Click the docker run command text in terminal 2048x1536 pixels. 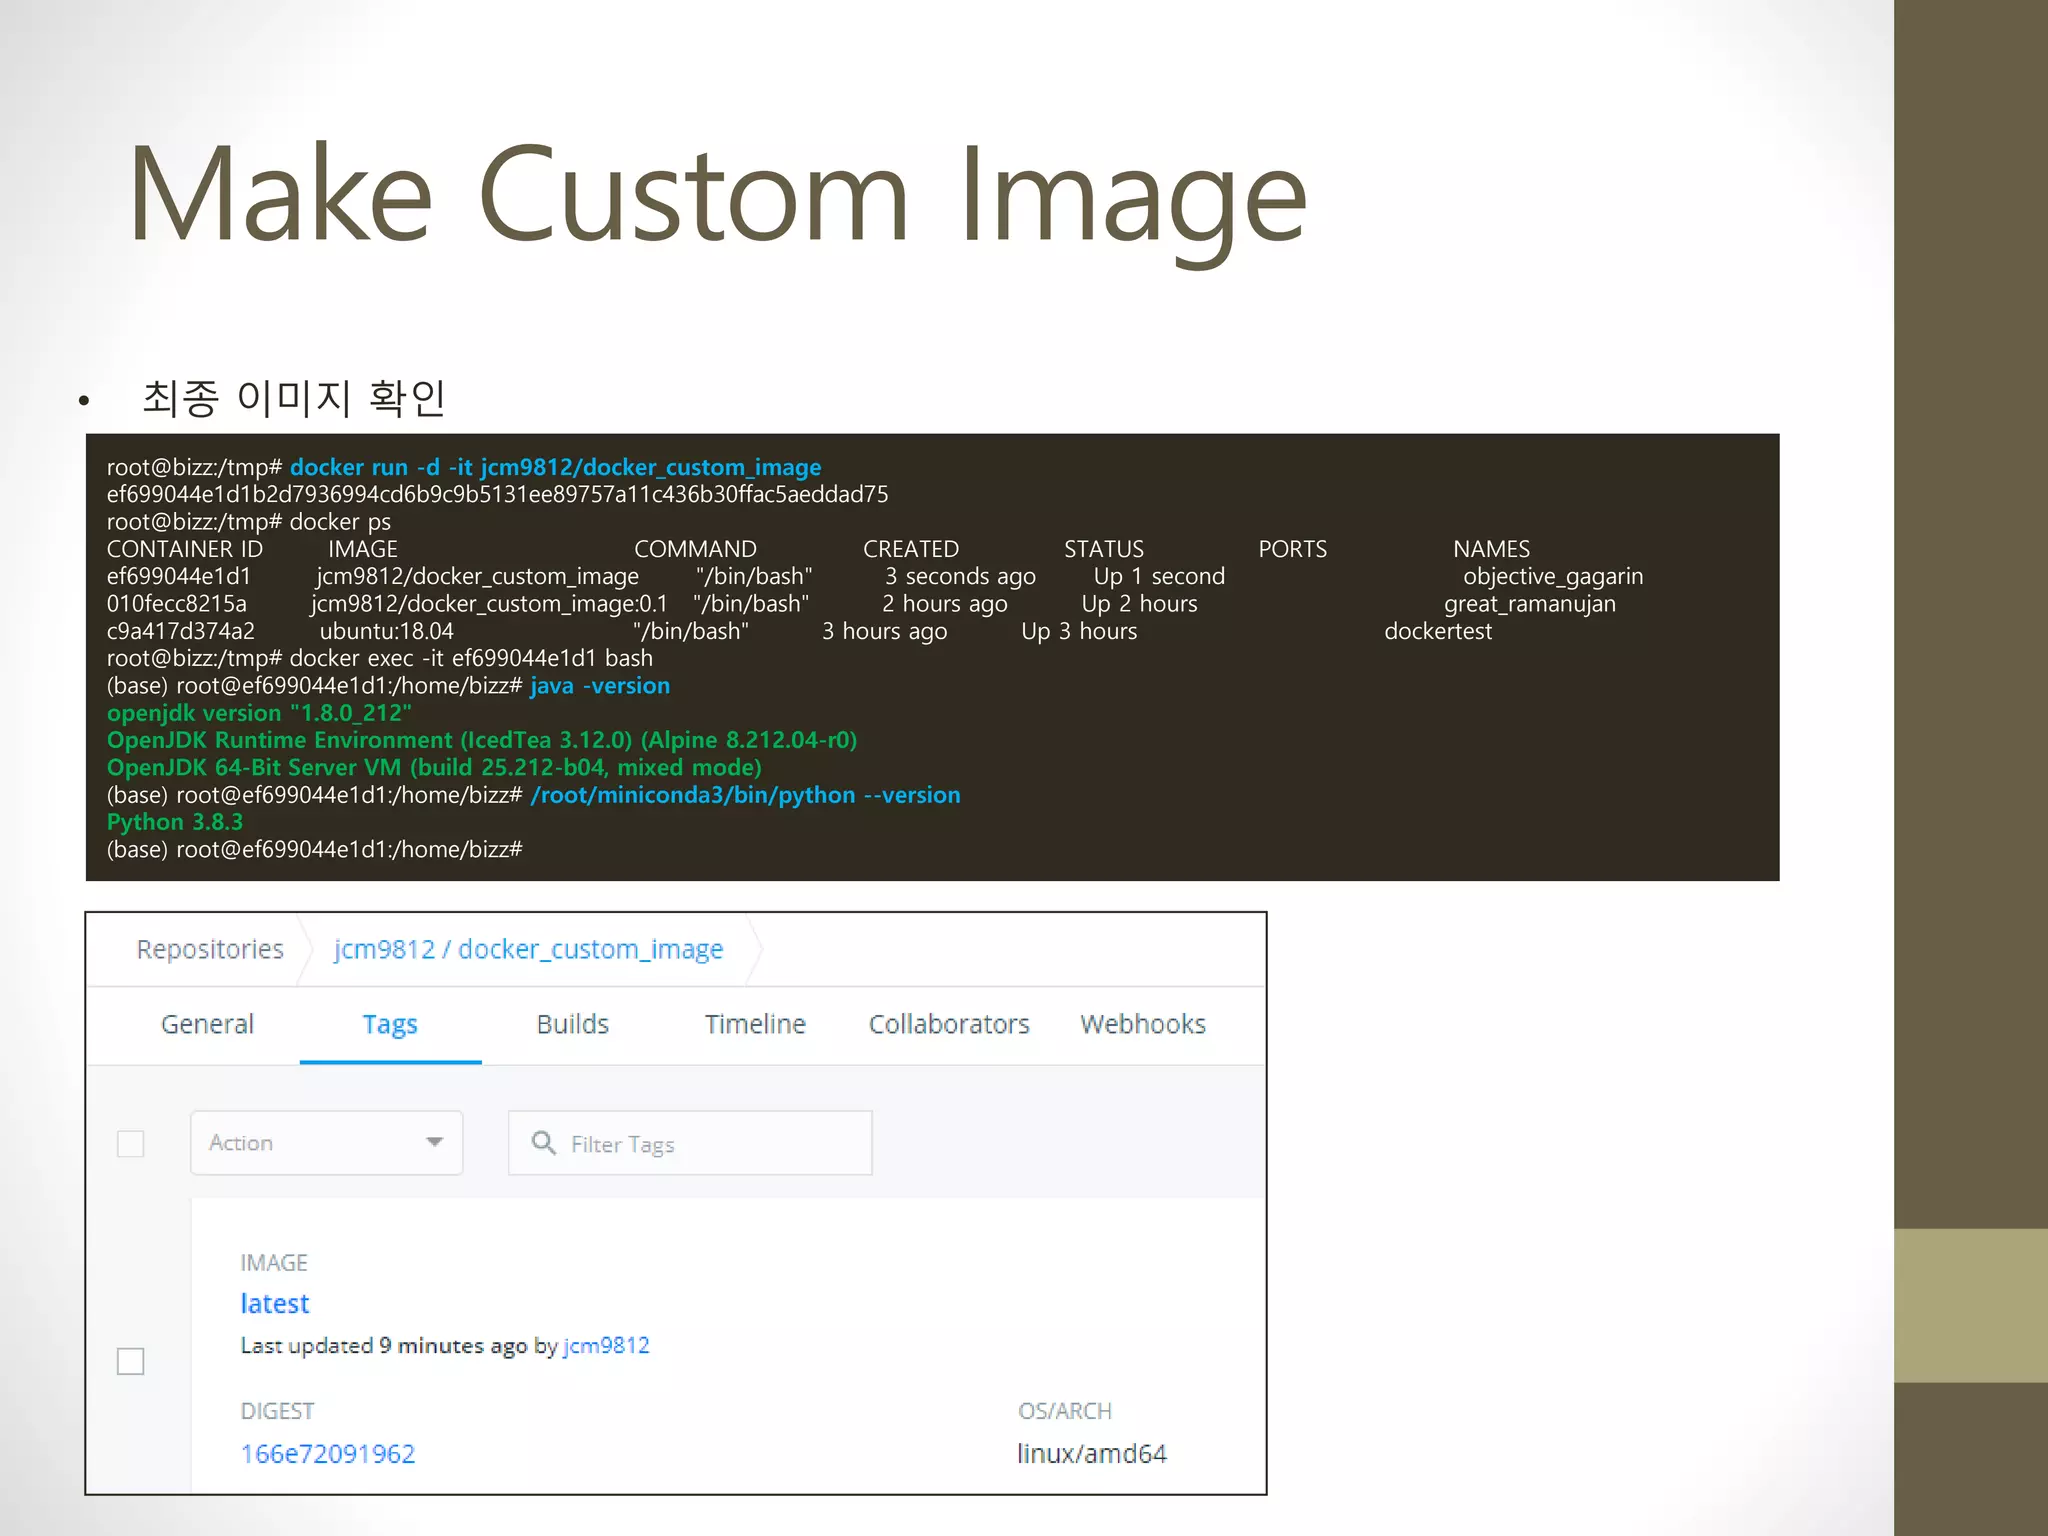click(555, 467)
